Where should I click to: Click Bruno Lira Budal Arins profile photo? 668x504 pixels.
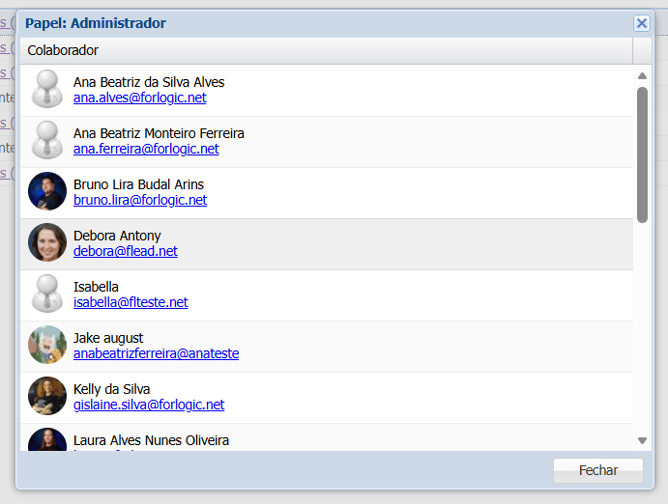tap(47, 191)
